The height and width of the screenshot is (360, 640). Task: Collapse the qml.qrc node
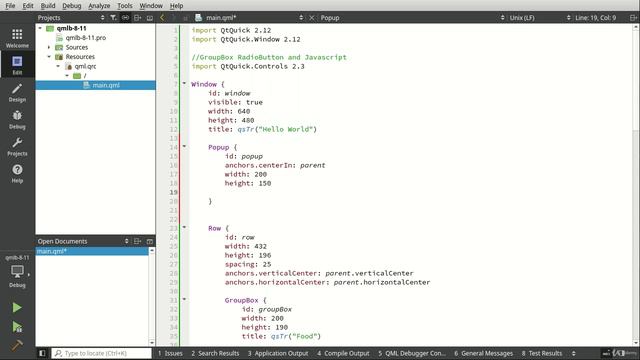point(58,66)
